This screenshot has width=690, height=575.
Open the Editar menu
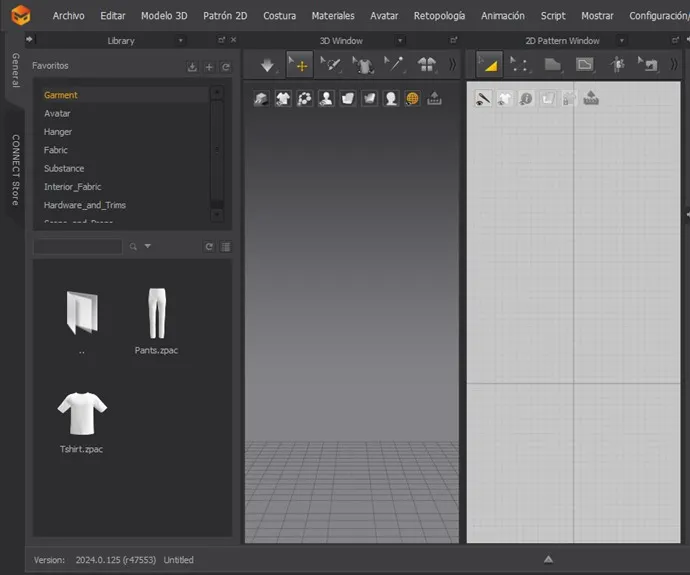click(x=113, y=16)
